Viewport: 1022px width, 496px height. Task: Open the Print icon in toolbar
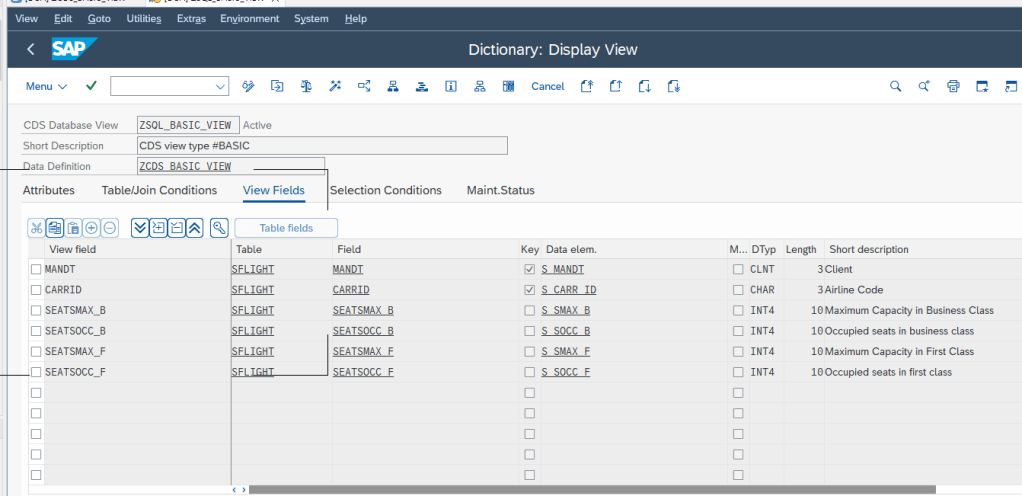pyautogui.click(x=953, y=86)
